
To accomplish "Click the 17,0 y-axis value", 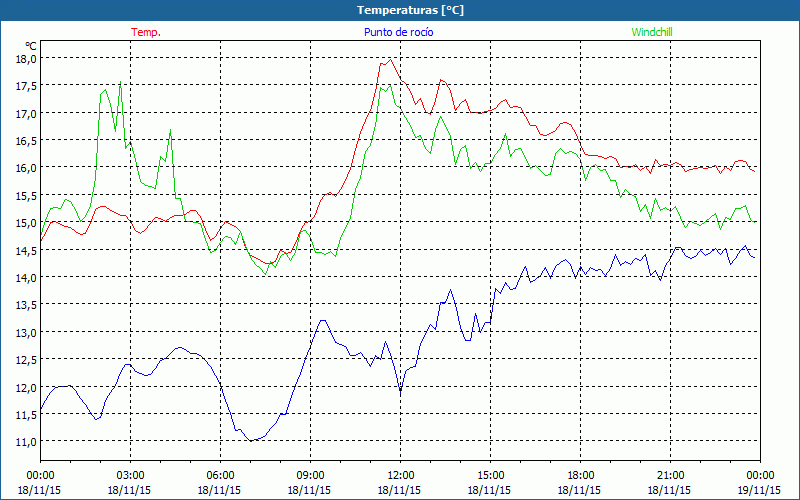I will [26, 113].
